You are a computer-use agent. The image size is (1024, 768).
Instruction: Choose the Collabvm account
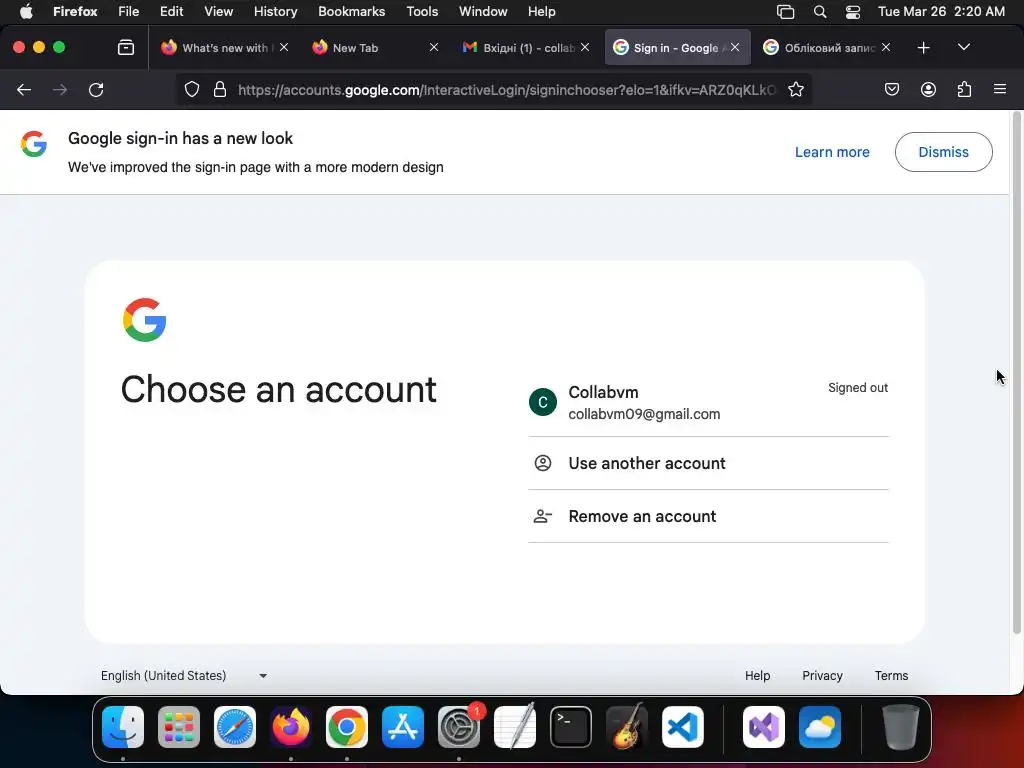point(709,402)
